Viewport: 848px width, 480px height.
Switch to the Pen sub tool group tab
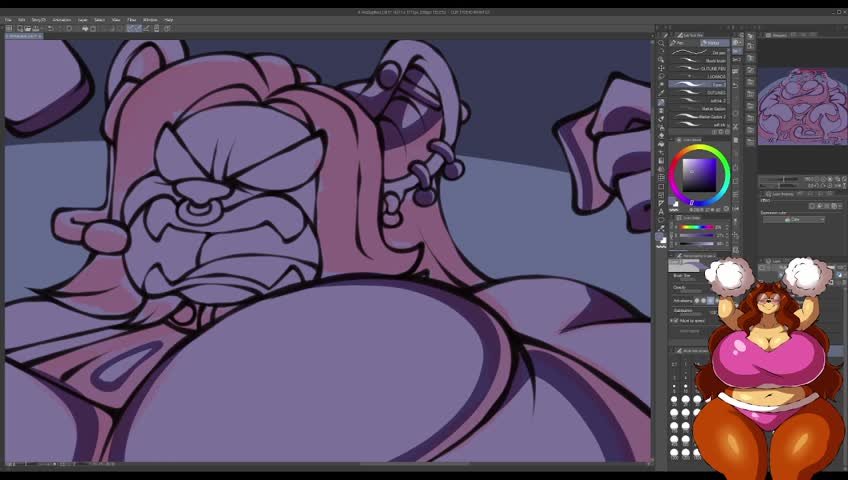pos(683,43)
